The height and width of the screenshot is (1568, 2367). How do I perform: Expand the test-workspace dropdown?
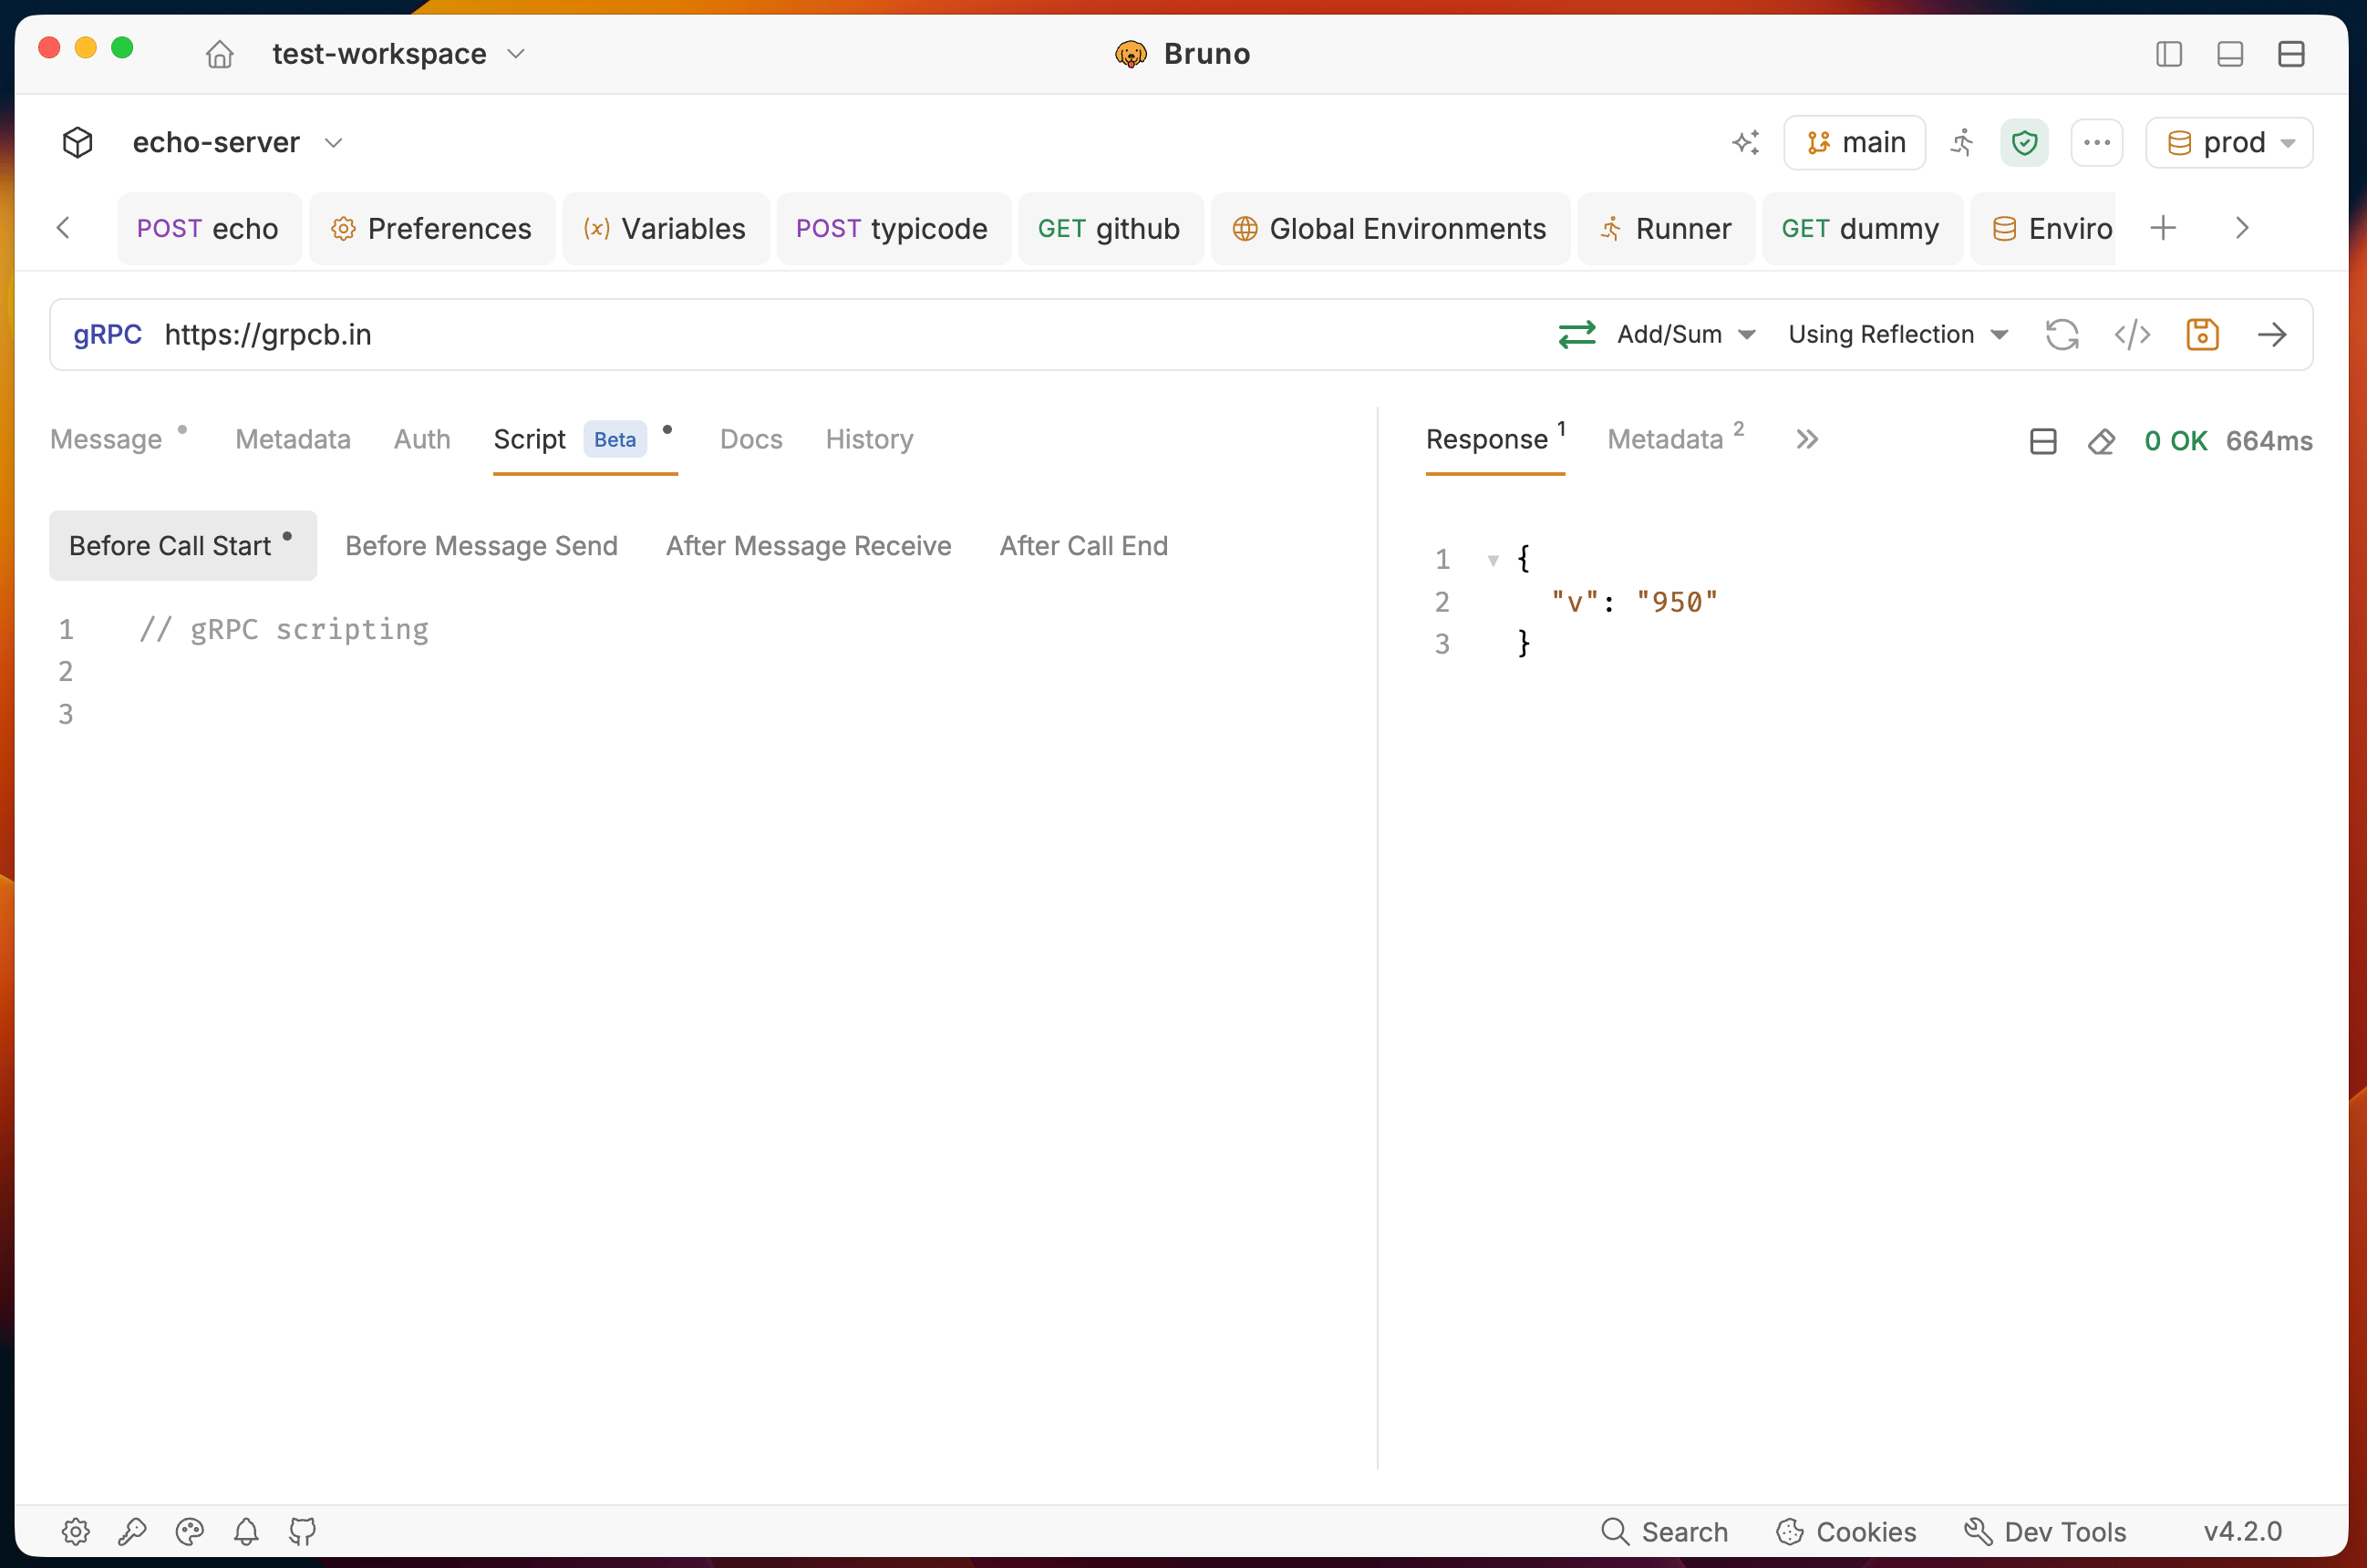coord(515,54)
